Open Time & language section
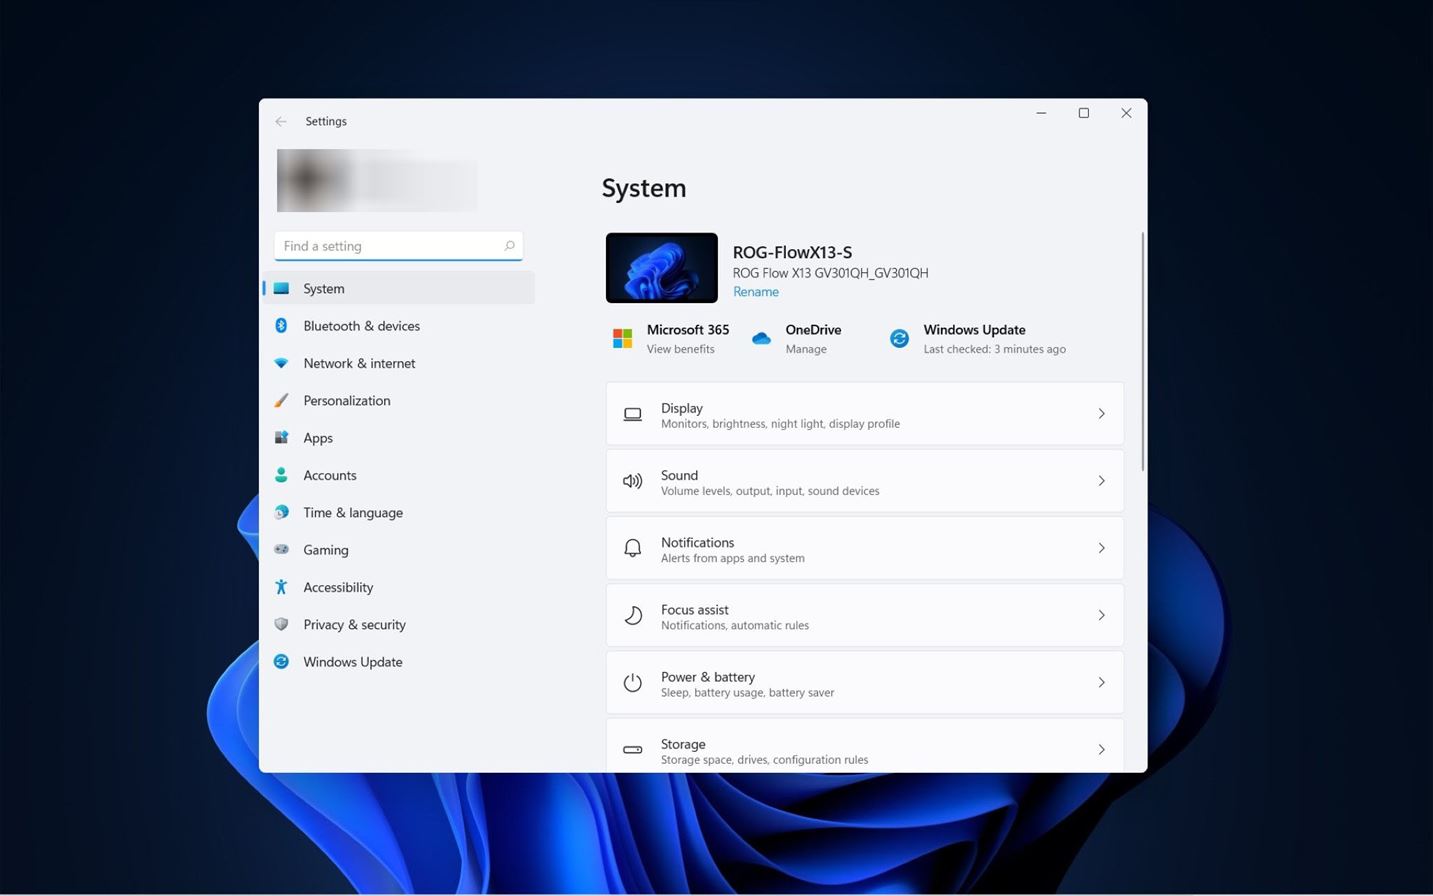The image size is (1433, 896). (353, 512)
